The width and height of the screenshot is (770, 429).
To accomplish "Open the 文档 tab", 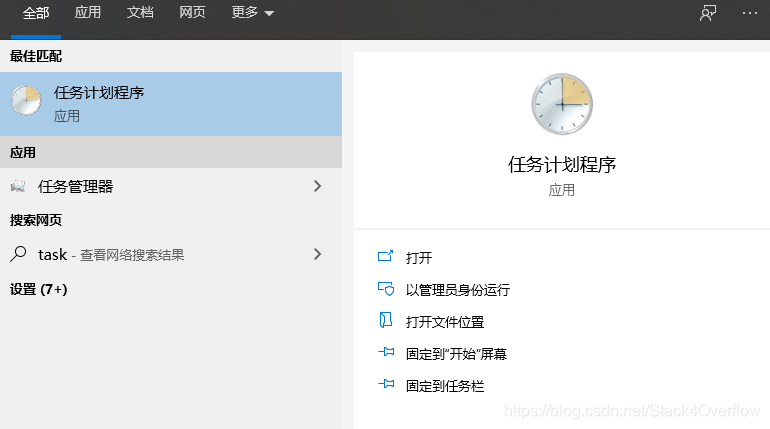I will (x=140, y=12).
